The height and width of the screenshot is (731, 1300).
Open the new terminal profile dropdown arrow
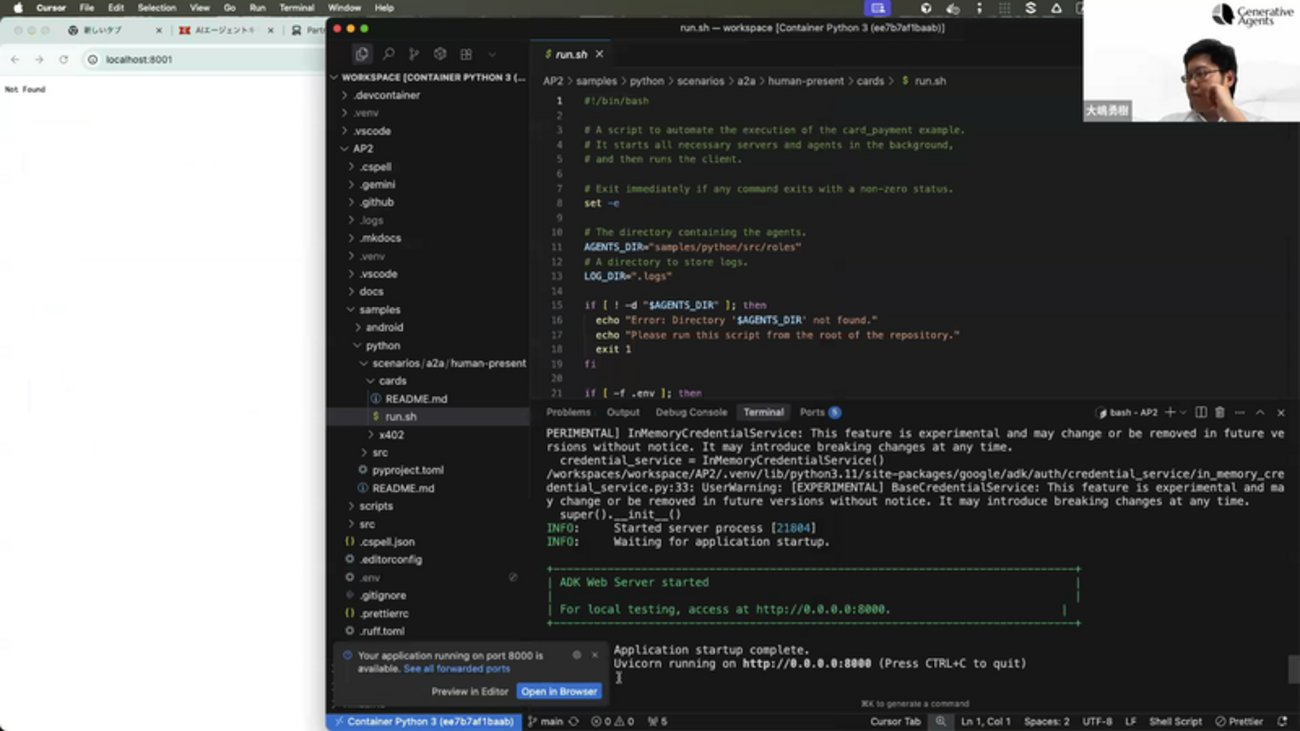[1183, 412]
